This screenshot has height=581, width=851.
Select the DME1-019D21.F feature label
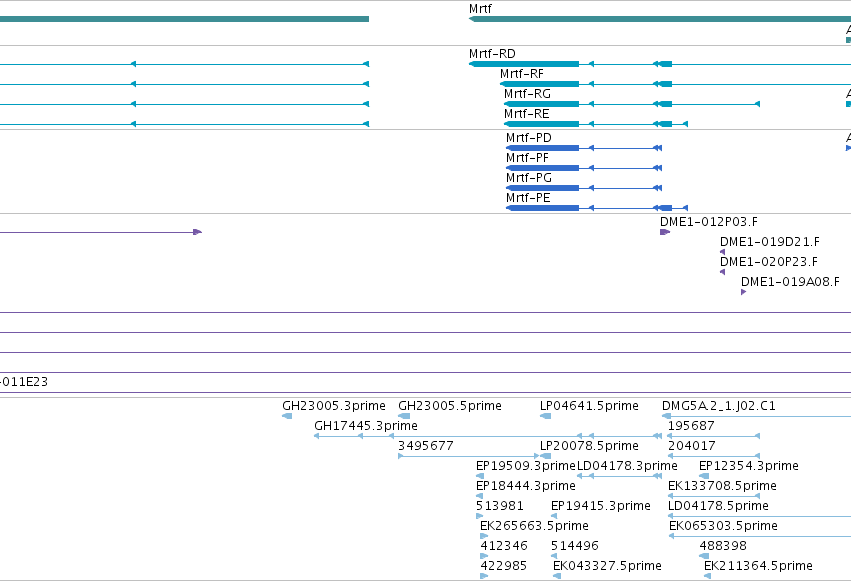[770, 242]
